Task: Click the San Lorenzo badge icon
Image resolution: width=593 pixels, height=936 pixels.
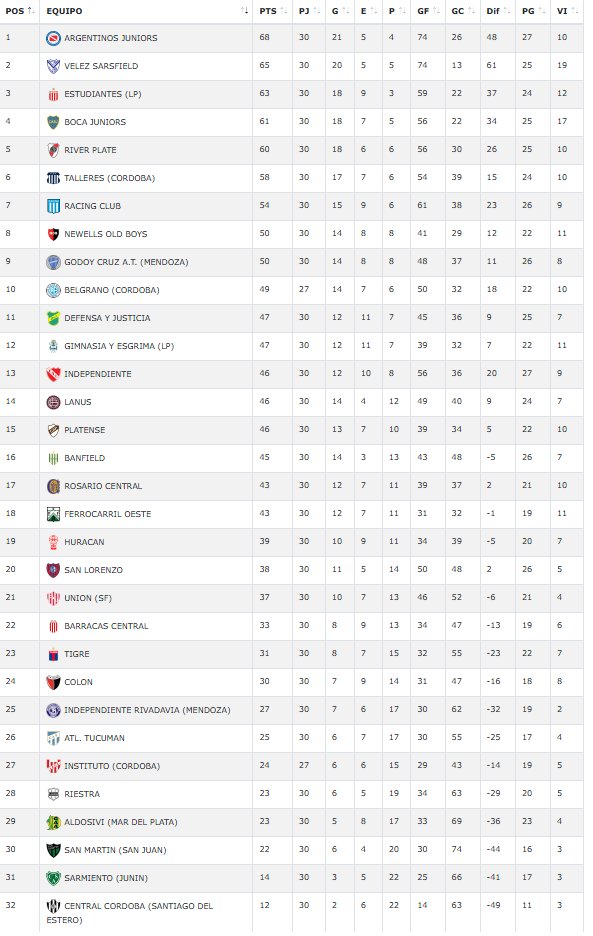Action: (x=53, y=571)
